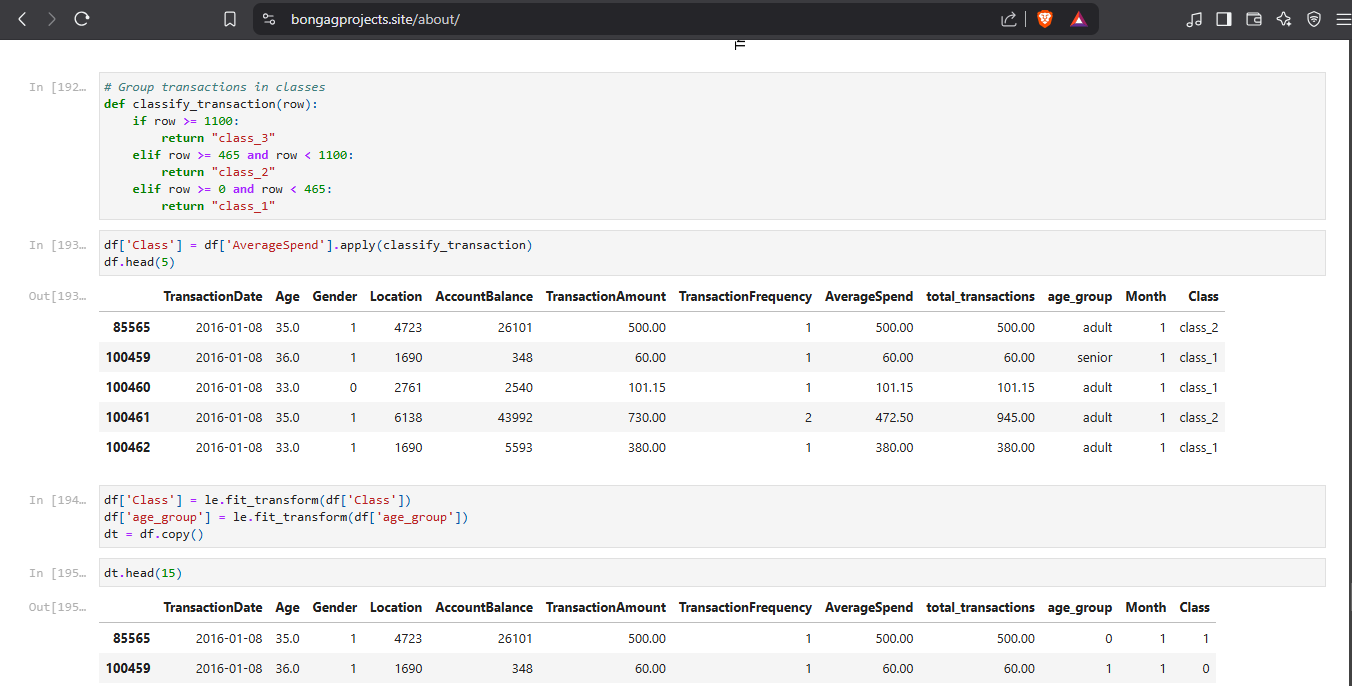Open the share icon in the address bar
Screen dimensions: 1352x686
point(1009,19)
